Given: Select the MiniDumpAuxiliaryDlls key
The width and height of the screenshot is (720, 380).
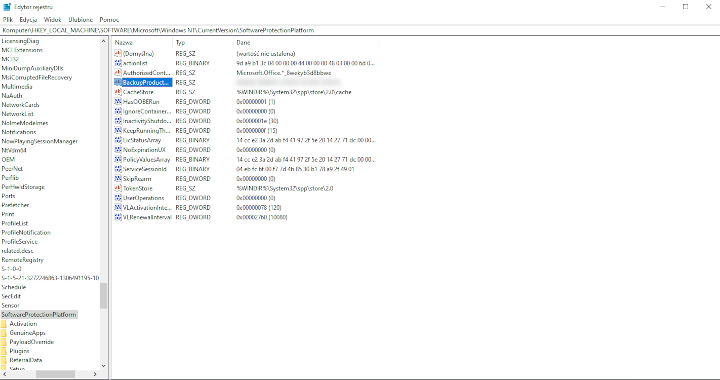Looking at the screenshot, I should coord(32,68).
